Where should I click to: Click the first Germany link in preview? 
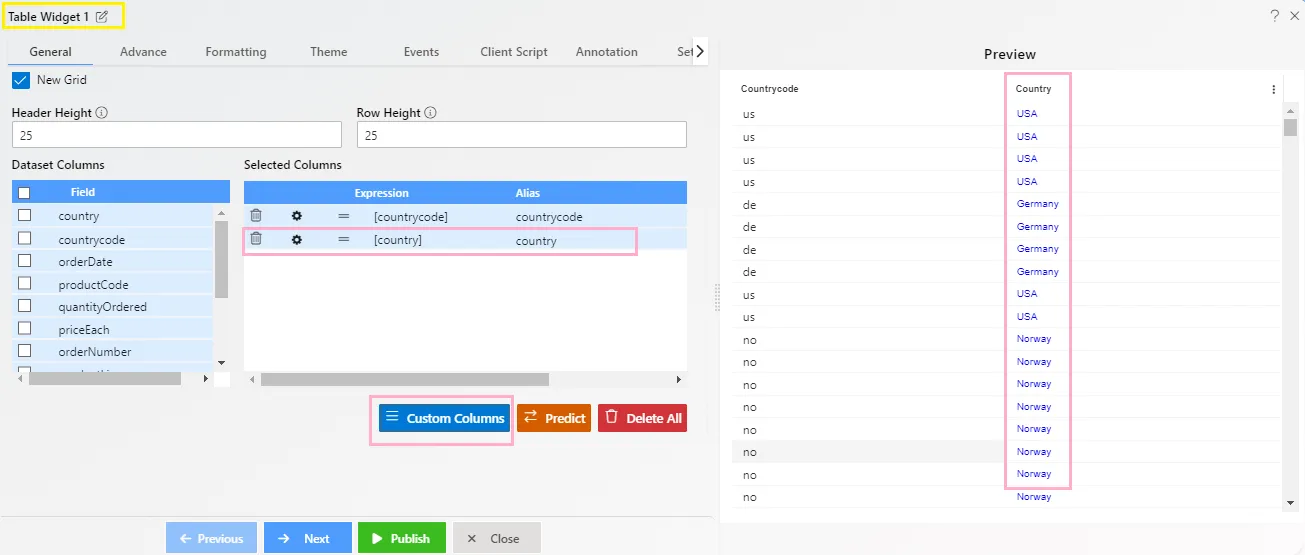pyautogui.click(x=1037, y=204)
